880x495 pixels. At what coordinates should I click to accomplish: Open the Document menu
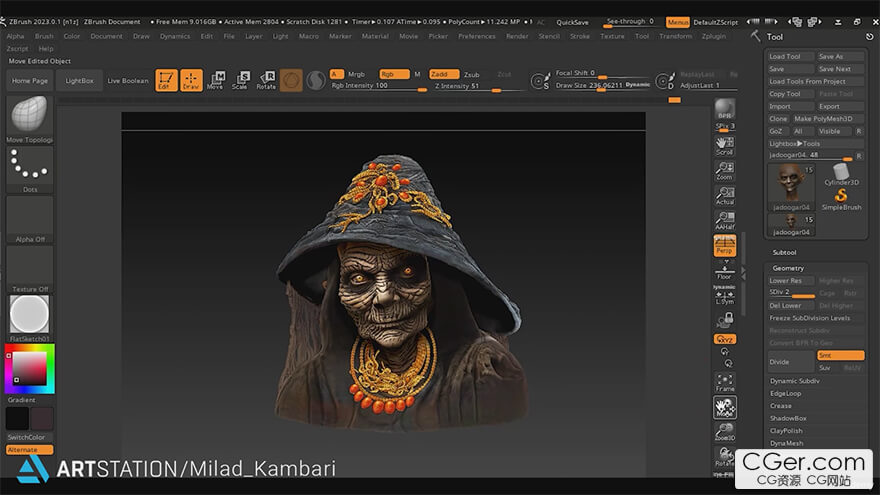tap(106, 36)
